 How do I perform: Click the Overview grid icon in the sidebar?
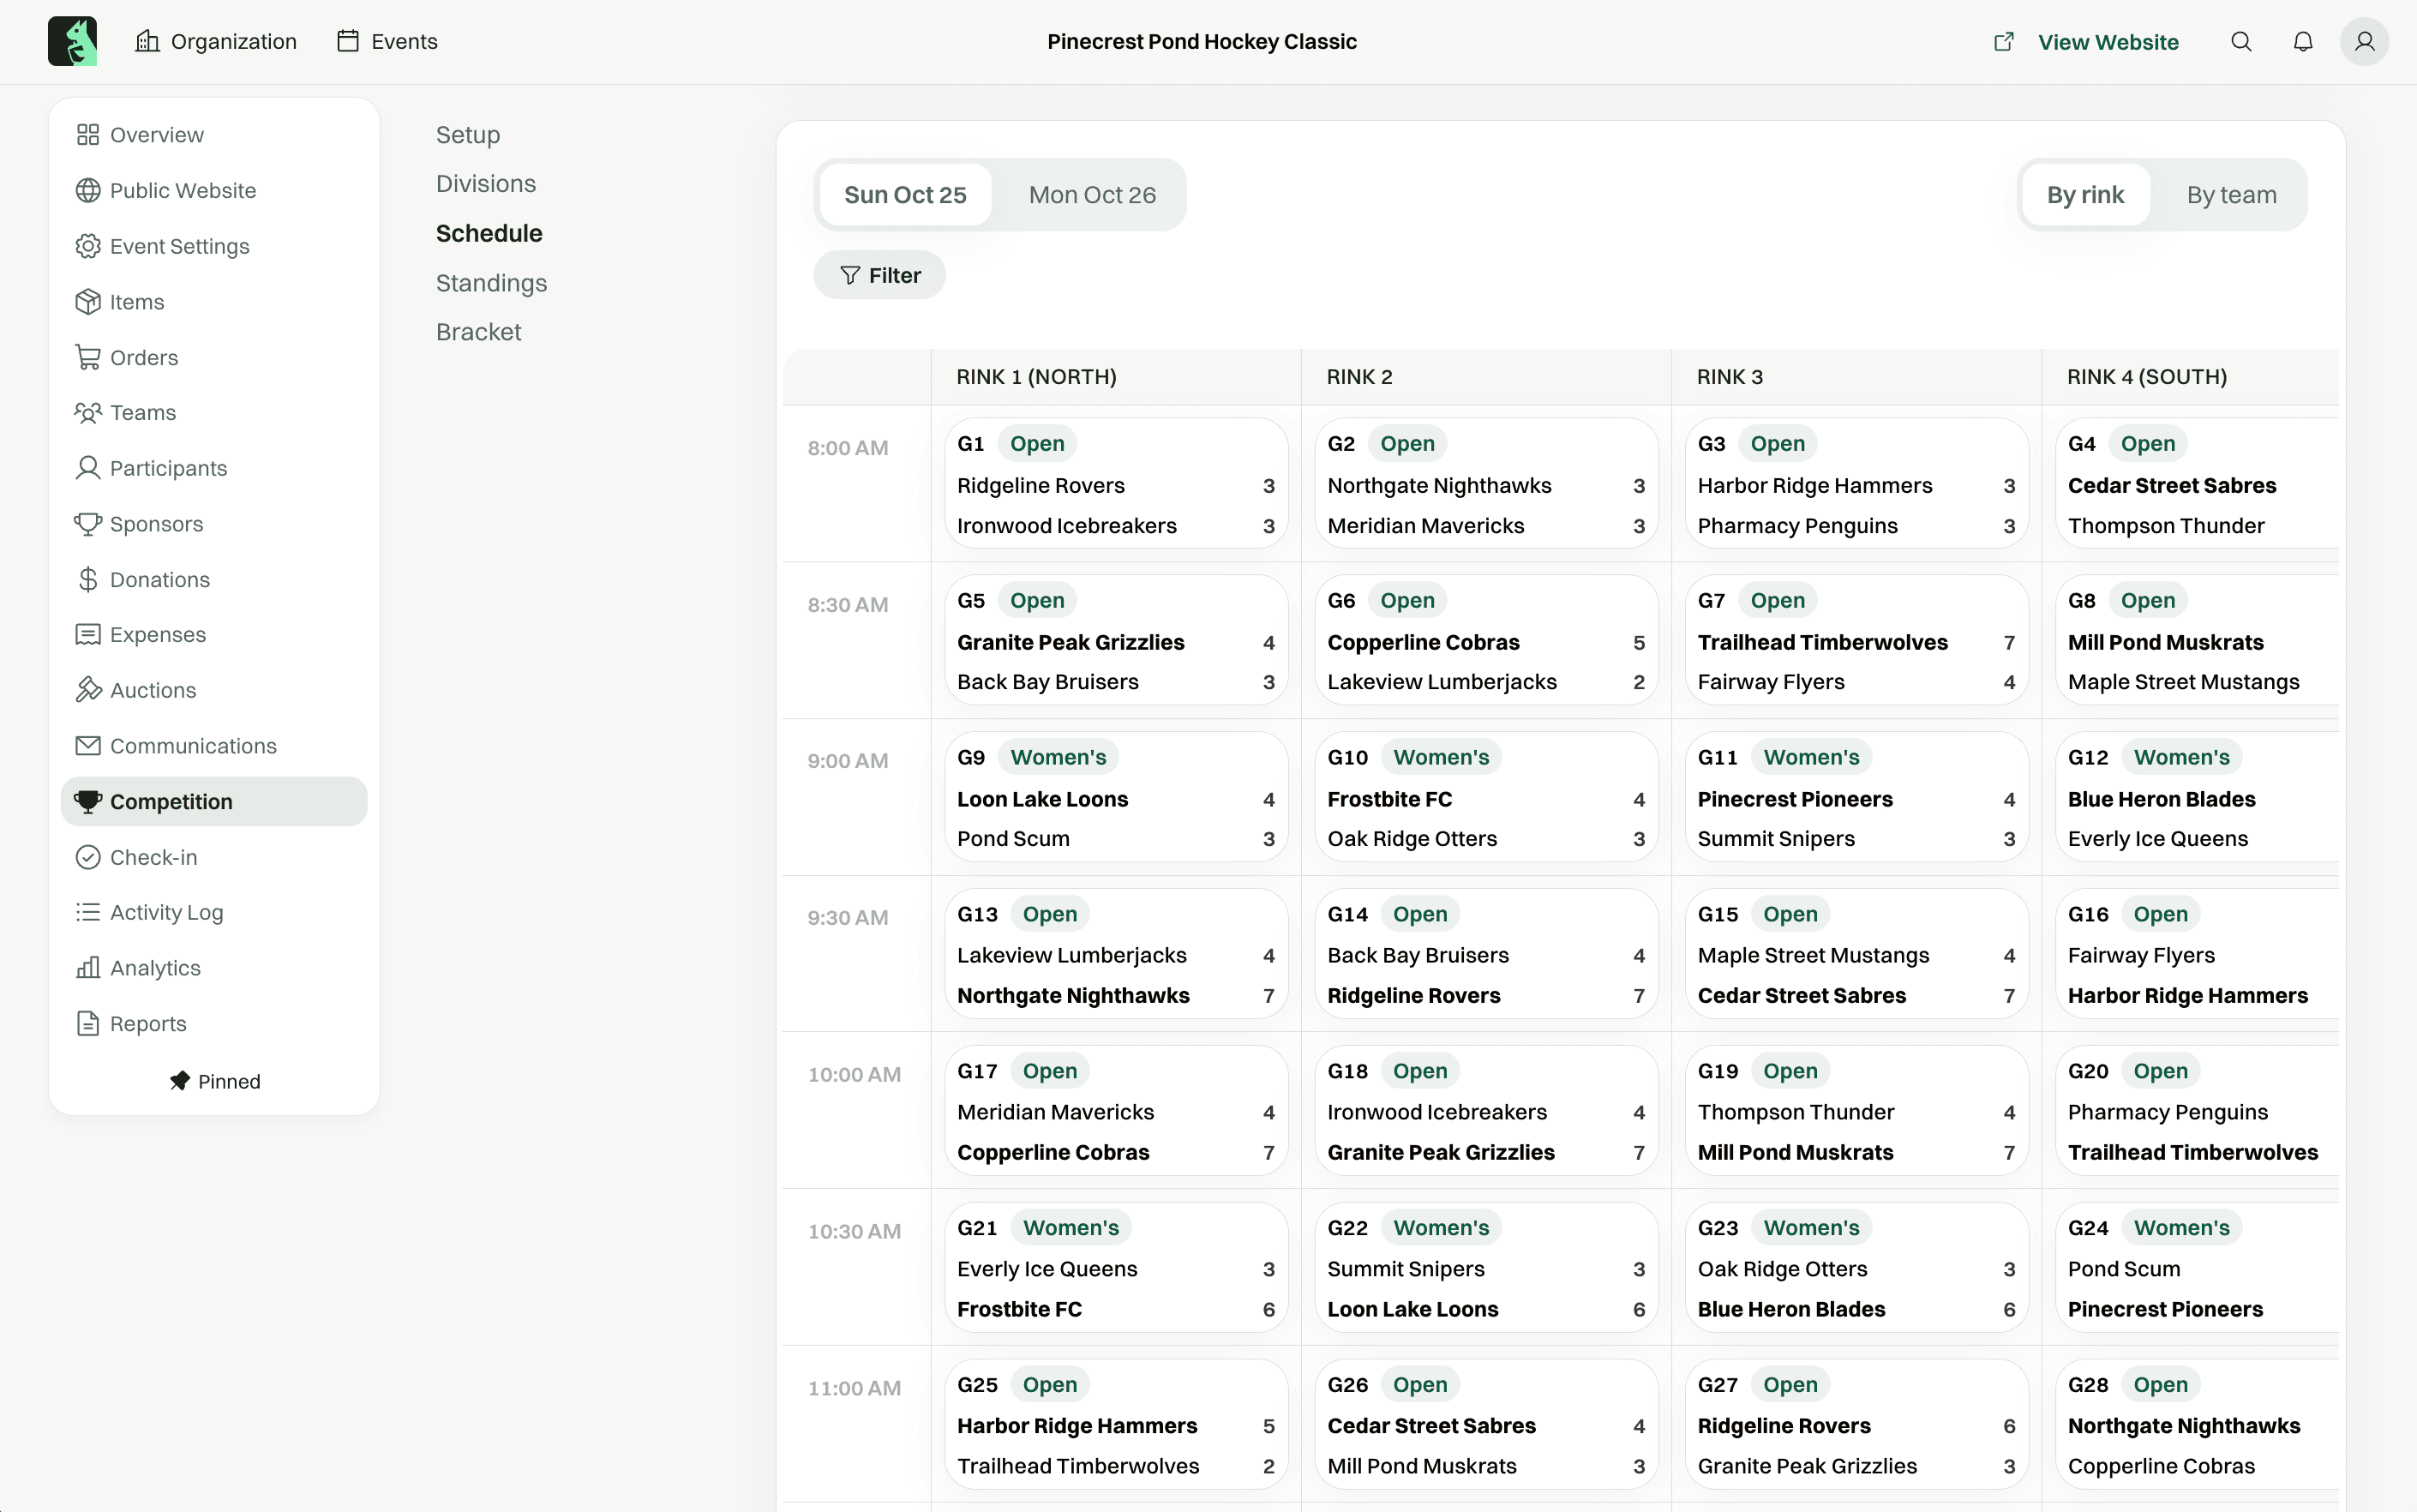pyautogui.click(x=88, y=134)
